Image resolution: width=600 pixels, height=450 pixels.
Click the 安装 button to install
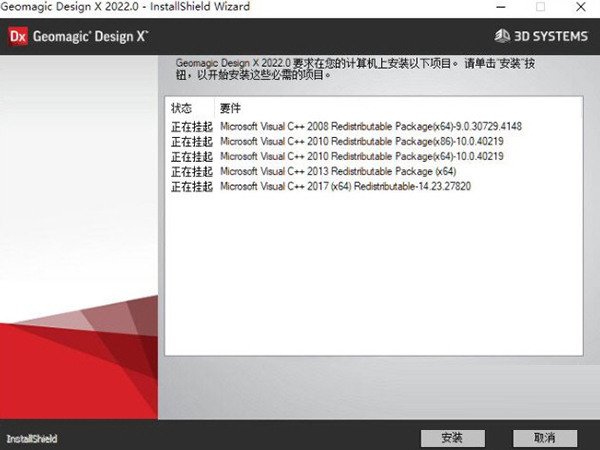point(451,438)
